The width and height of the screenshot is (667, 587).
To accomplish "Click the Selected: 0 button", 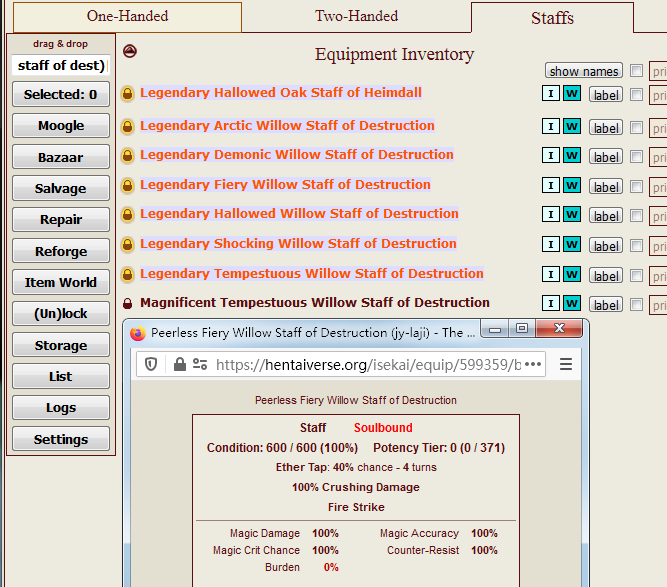I will 61,94.
